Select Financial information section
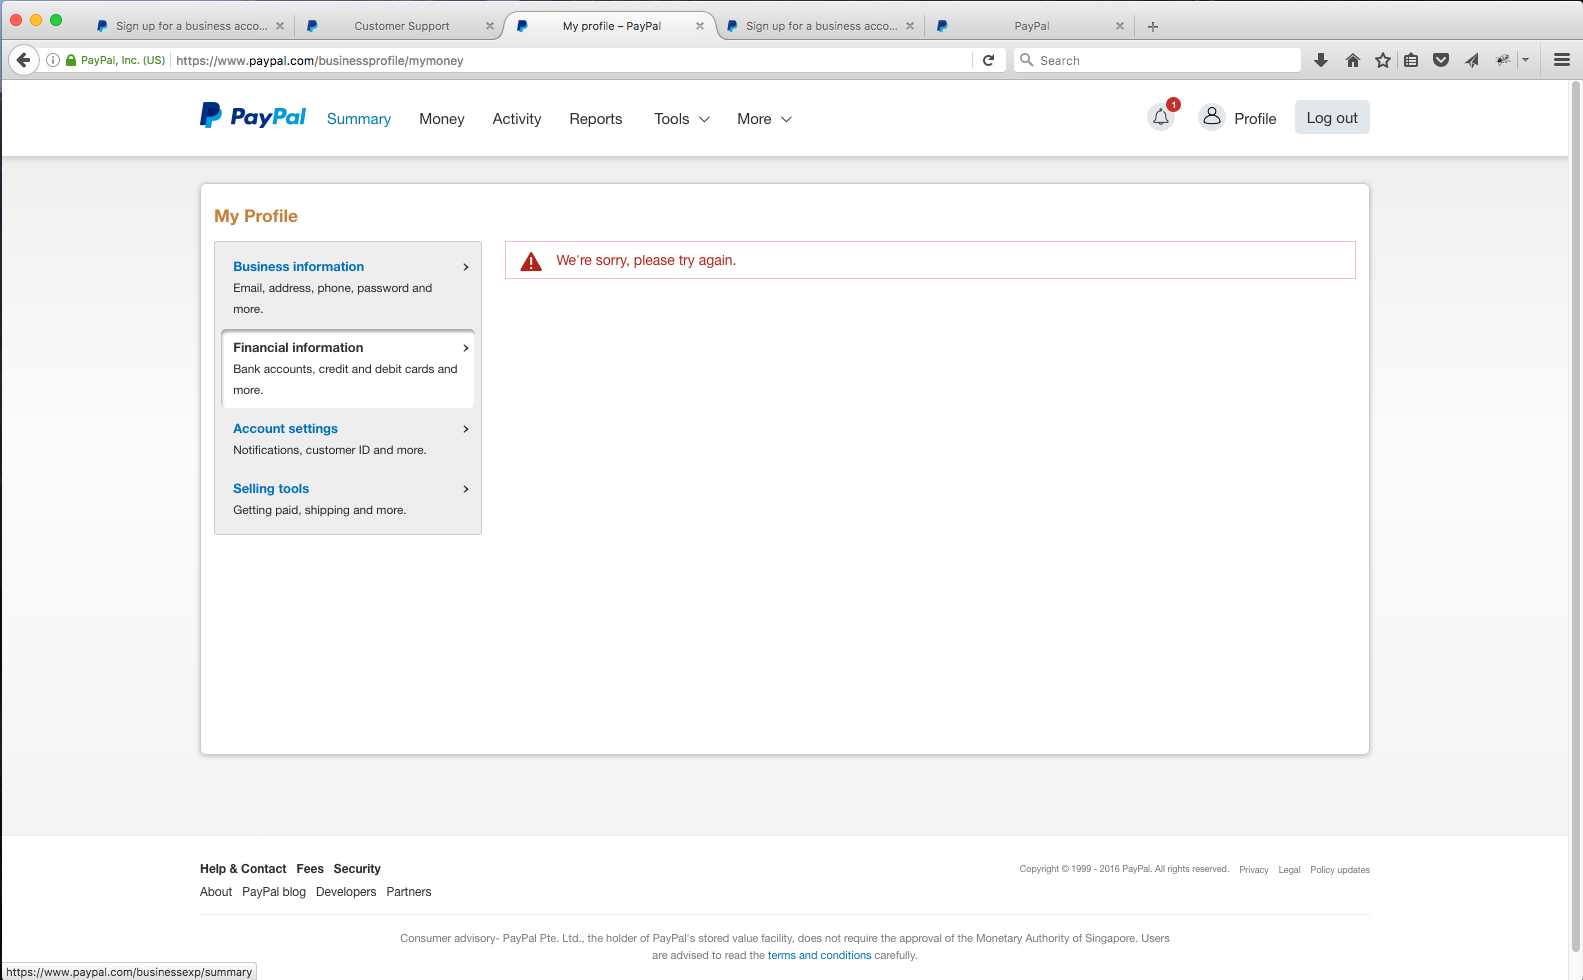The height and width of the screenshot is (980, 1583). click(x=348, y=368)
